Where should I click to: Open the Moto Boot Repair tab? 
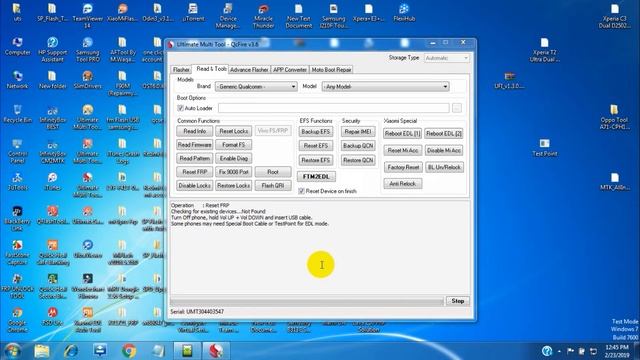331,70
